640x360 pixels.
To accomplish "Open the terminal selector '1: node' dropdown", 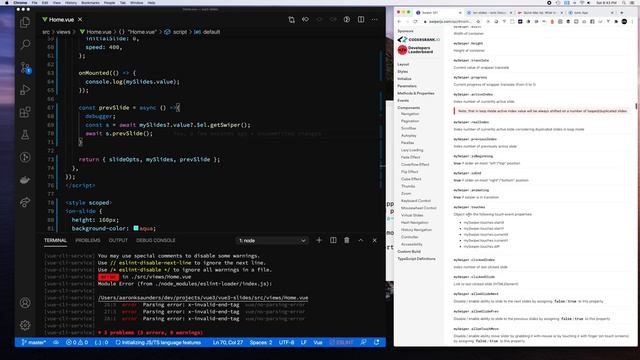I will pos(272,240).
